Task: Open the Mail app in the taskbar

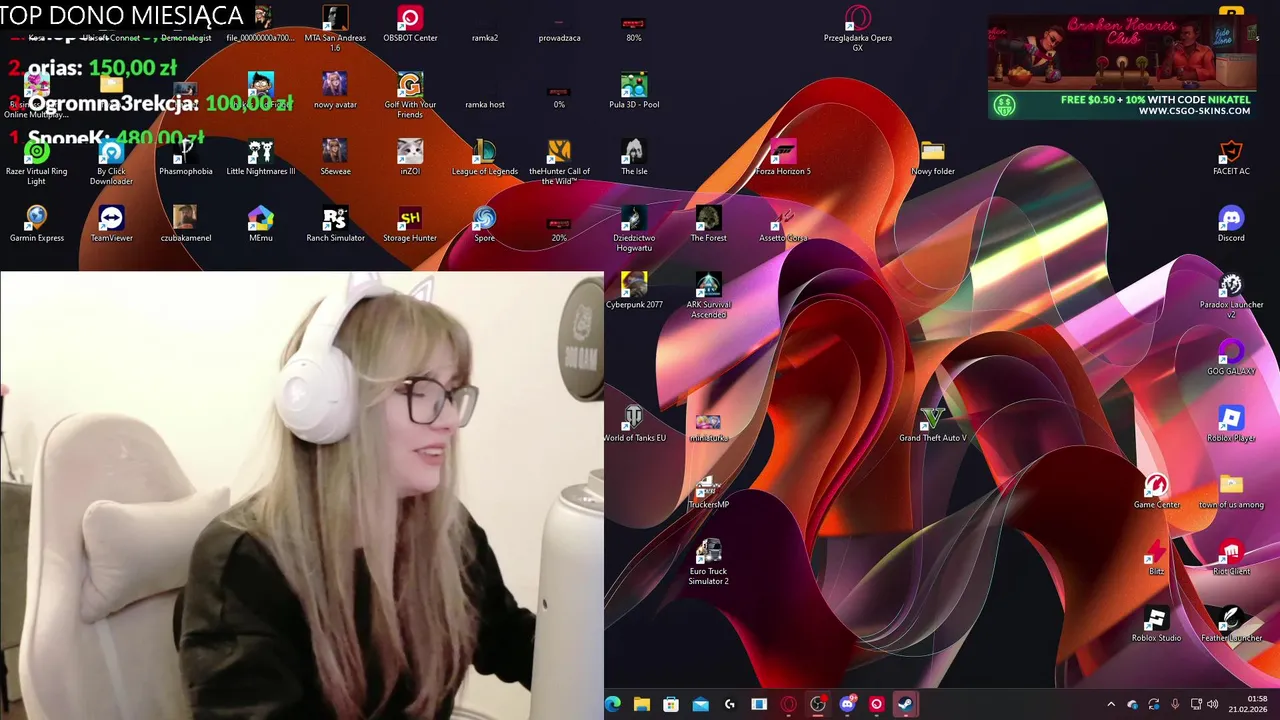Action: coord(700,704)
